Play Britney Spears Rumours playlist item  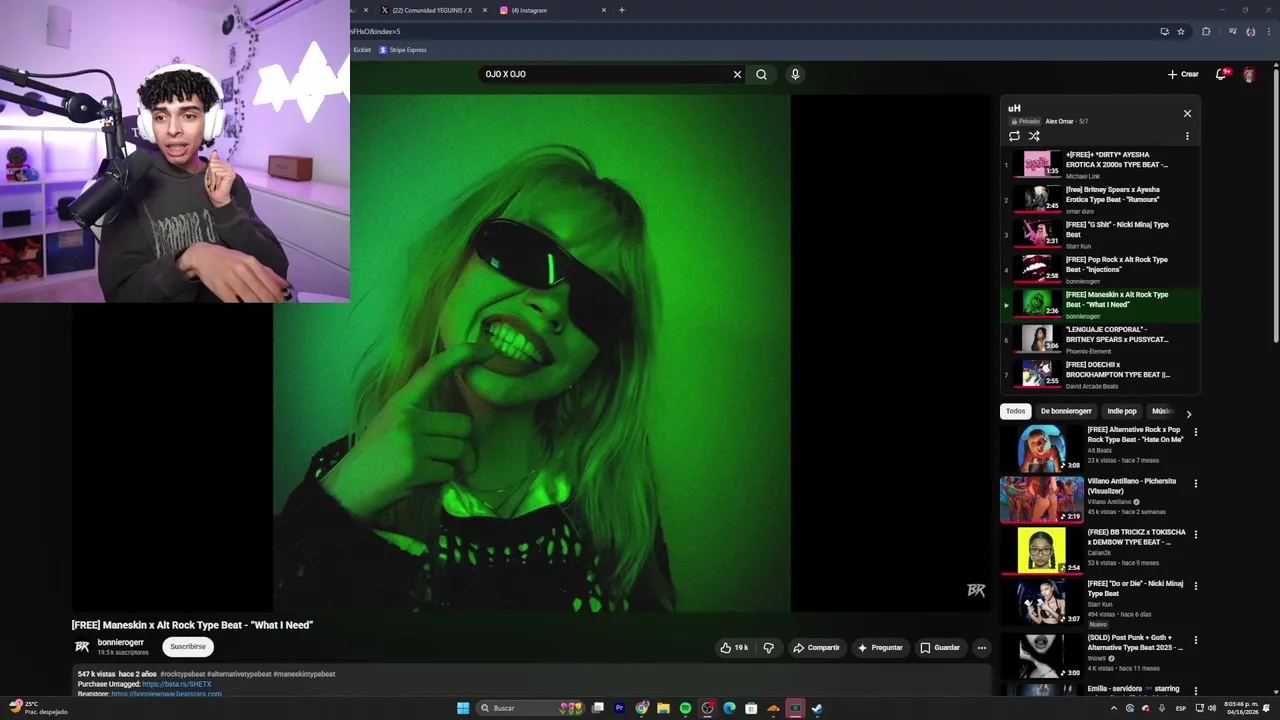pos(1100,199)
